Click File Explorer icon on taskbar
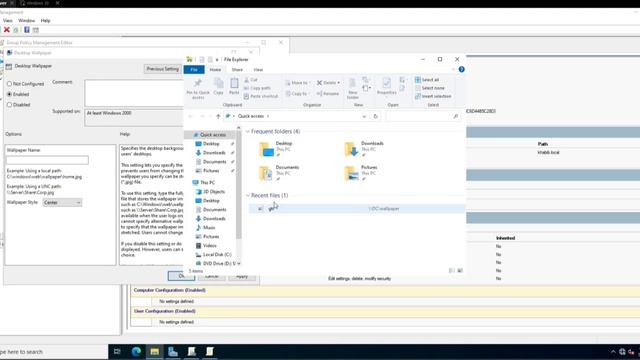This screenshot has height=360, width=640. [154, 351]
